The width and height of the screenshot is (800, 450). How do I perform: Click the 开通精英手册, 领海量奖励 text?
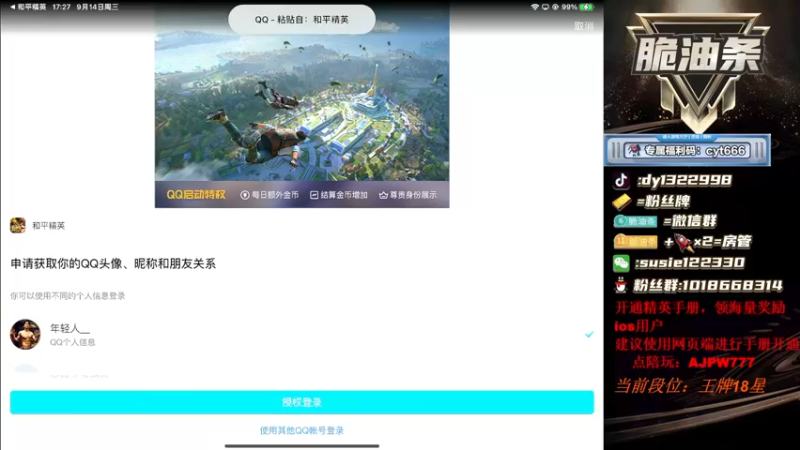click(x=699, y=308)
